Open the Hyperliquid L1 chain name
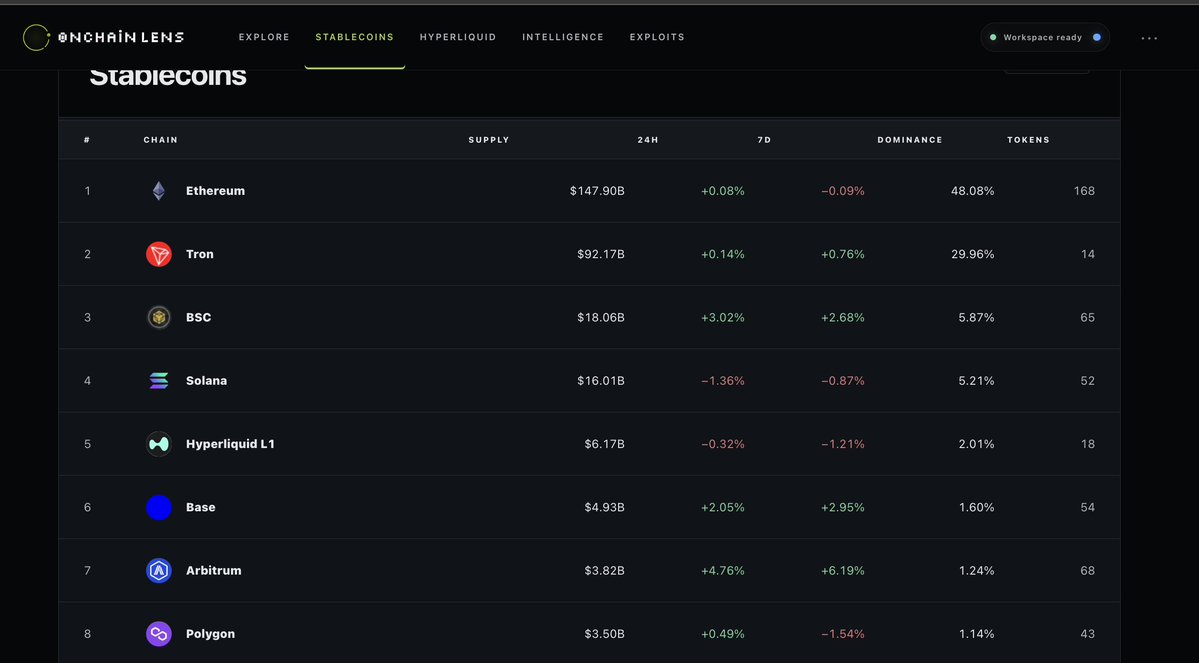Screen dimensions: 1199x663 (230, 444)
